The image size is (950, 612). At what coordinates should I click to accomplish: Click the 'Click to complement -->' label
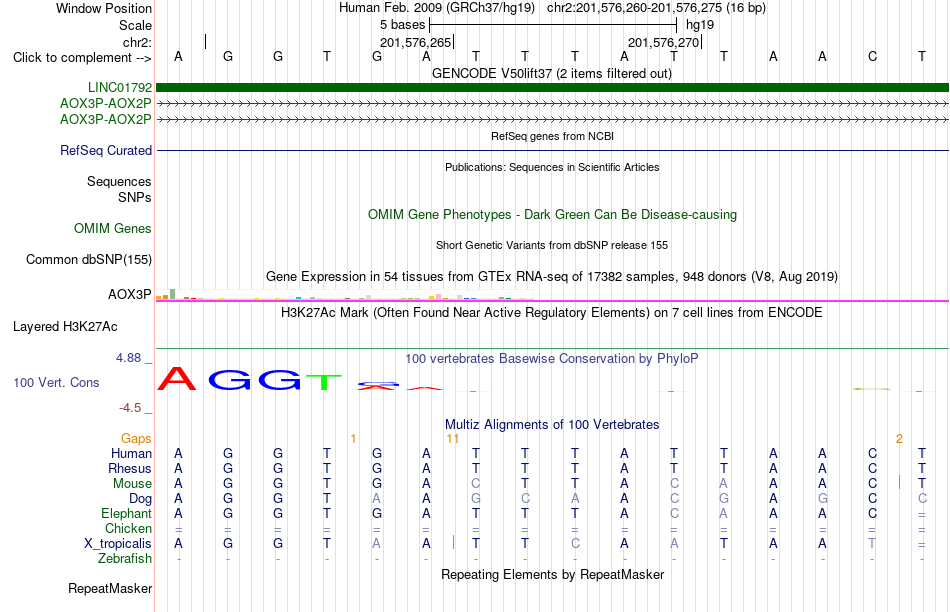point(82,58)
